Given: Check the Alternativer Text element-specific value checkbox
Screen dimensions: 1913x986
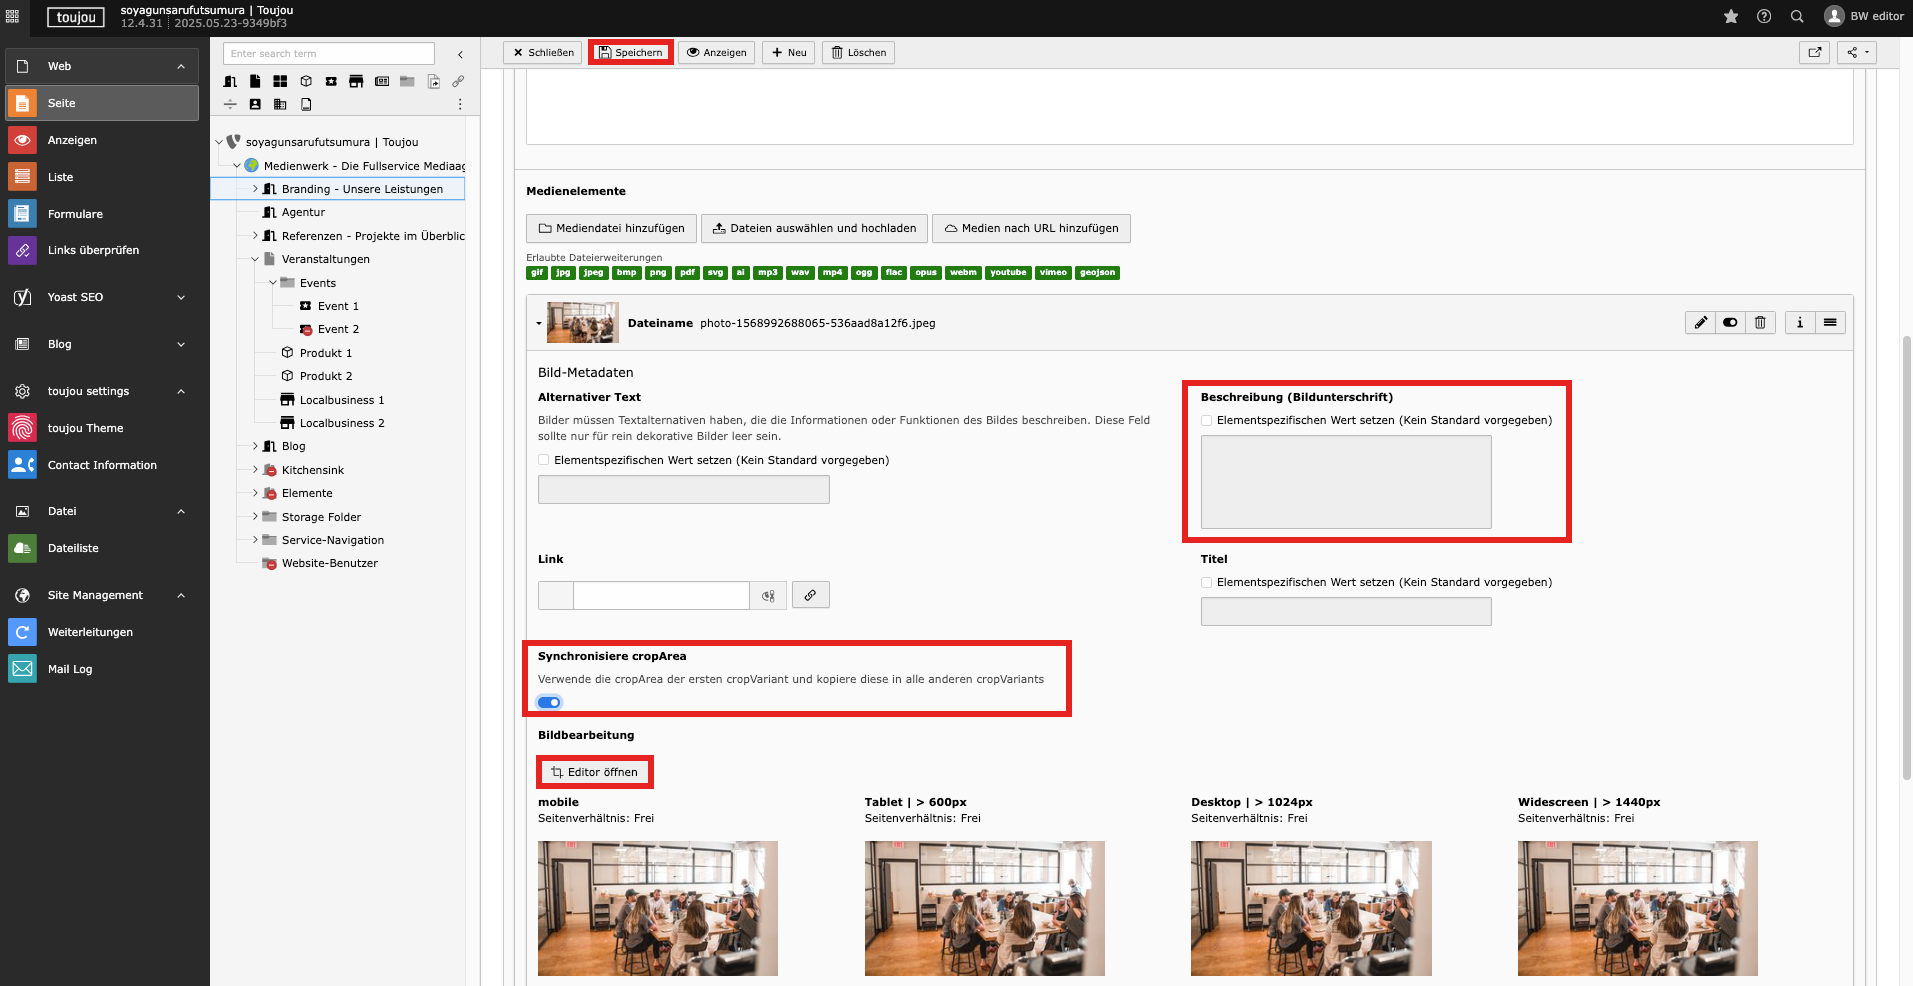Looking at the screenshot, I should click(x=544, y=460).
